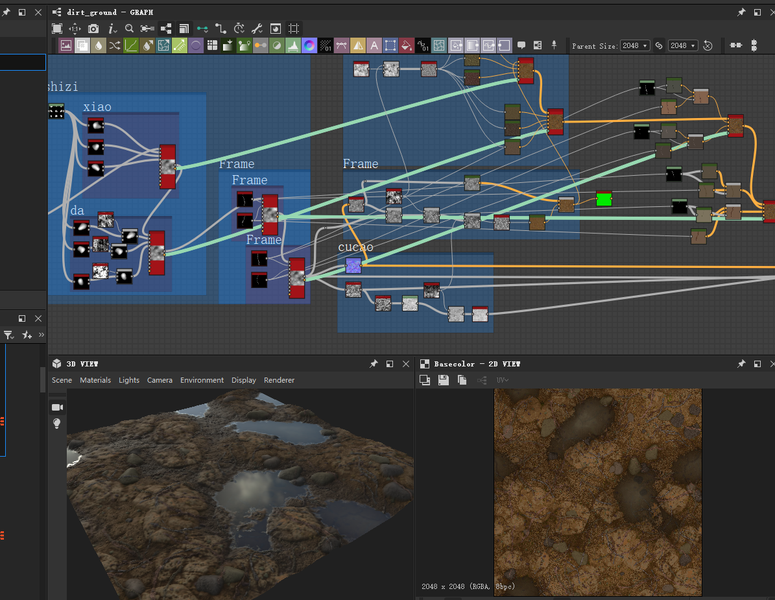
Task: Open first Parent Size 2048 dropdown
Action: [x=635, y=45]
